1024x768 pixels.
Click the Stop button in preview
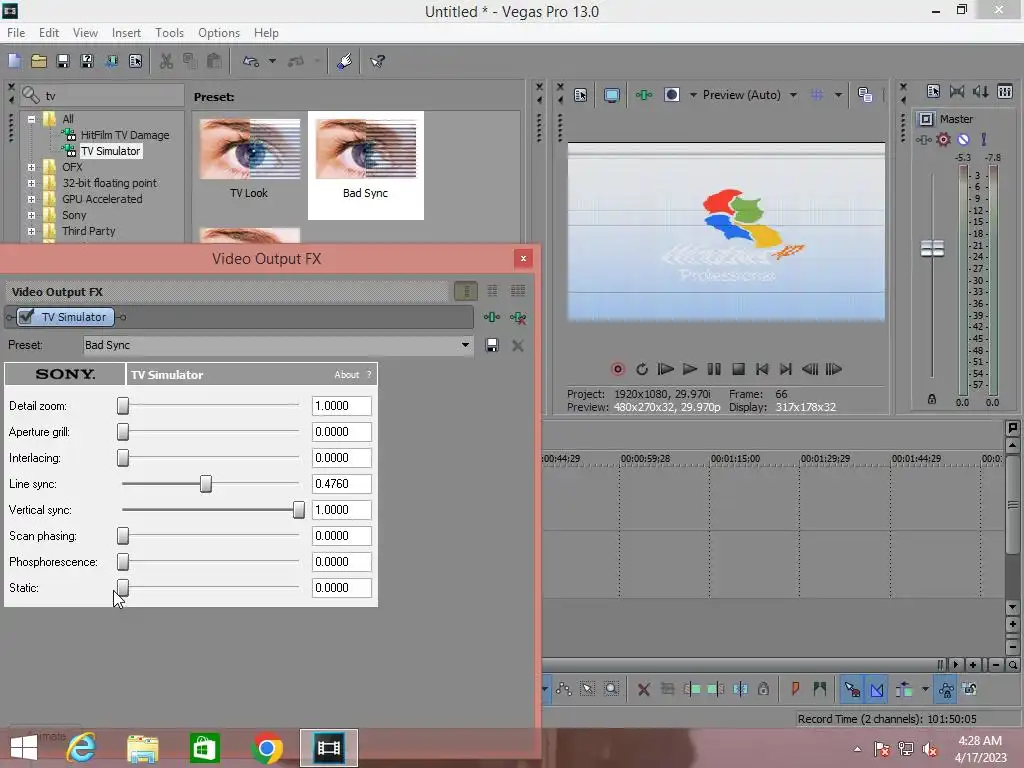tap(738, 369)
